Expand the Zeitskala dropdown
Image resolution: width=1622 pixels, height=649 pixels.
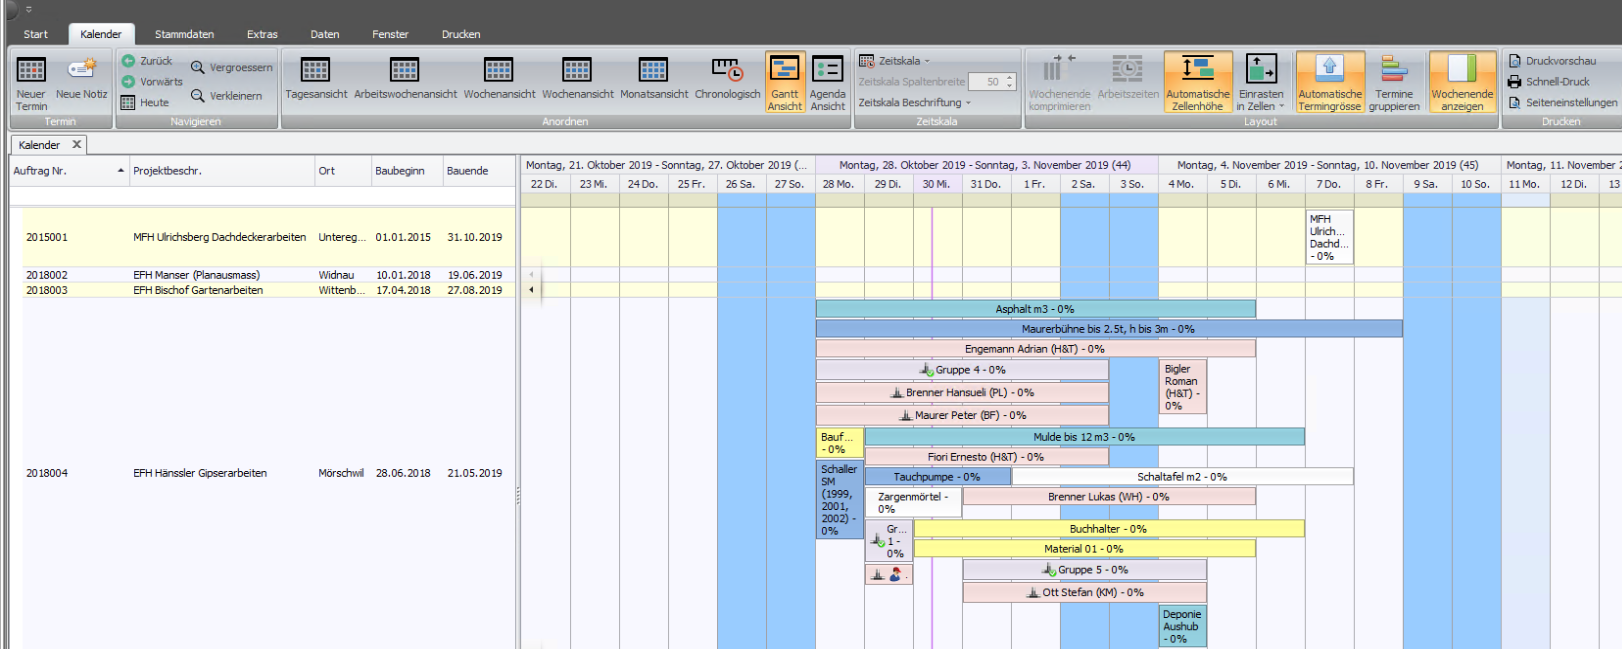(895, 61)
